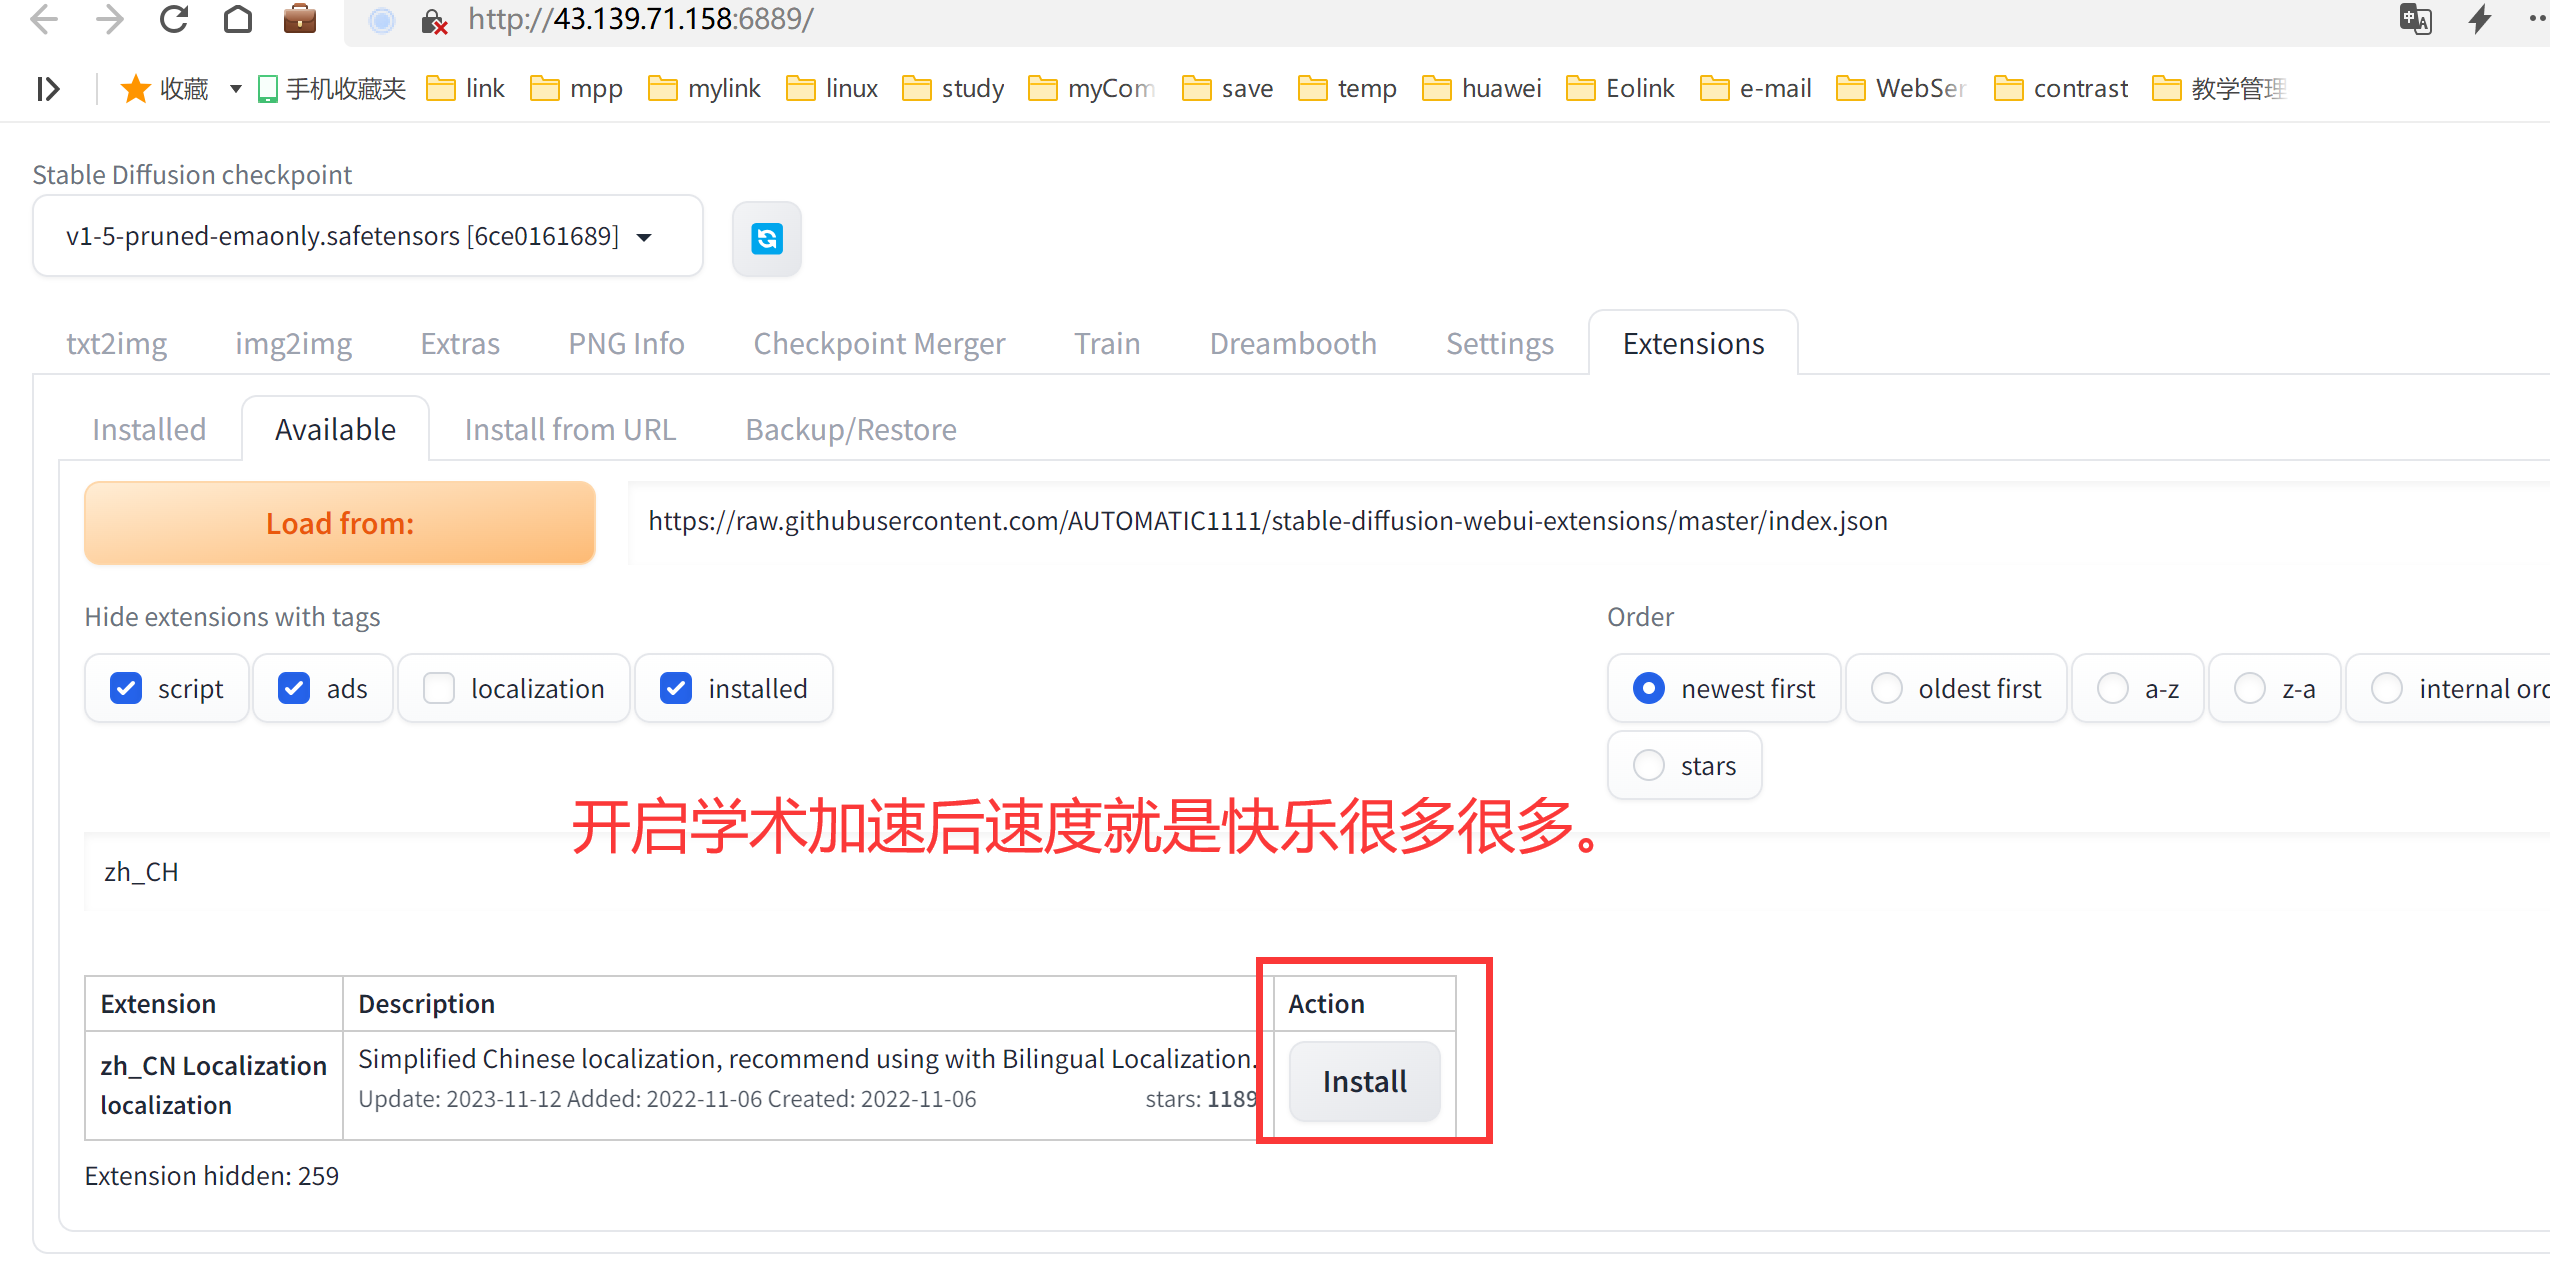The image size is (2550, 1262).
Task: Click the lightning bolt icon
Action: [x=2480, y=19]
